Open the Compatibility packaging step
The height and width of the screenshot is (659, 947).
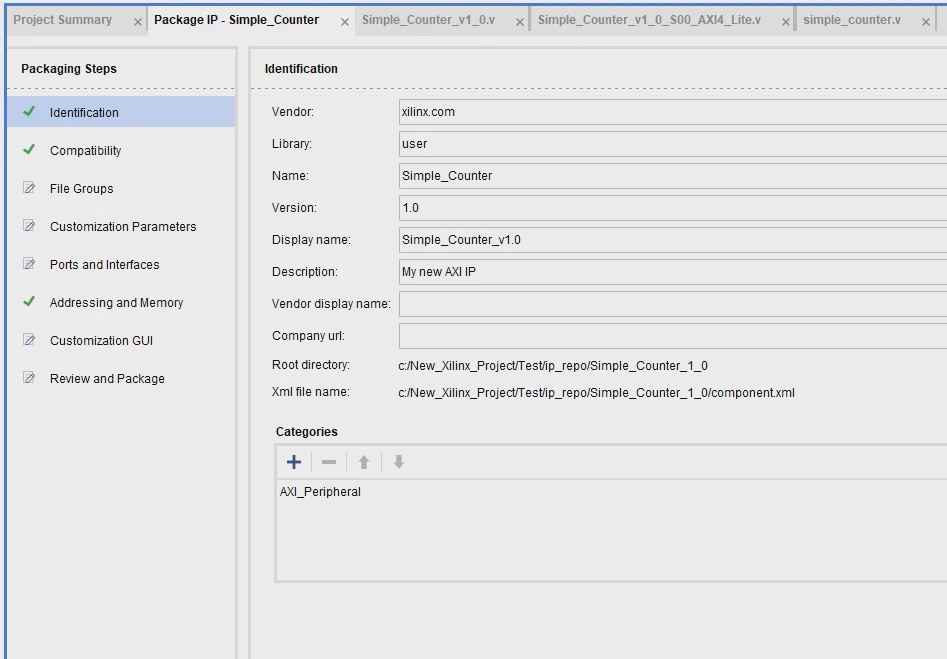click(121, 150)
